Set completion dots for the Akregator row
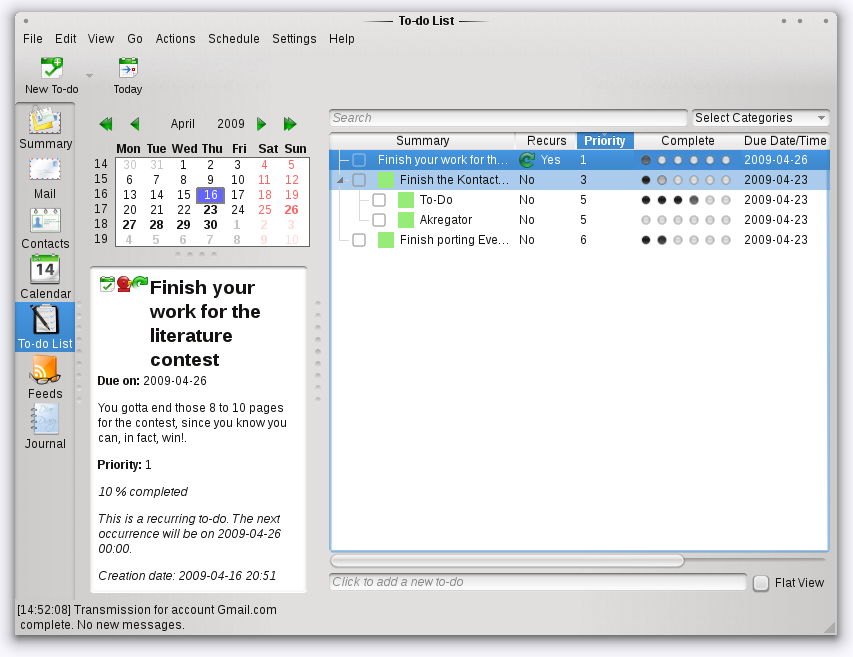The height and width of the screenshot is (657, 853). pos(685,220)
